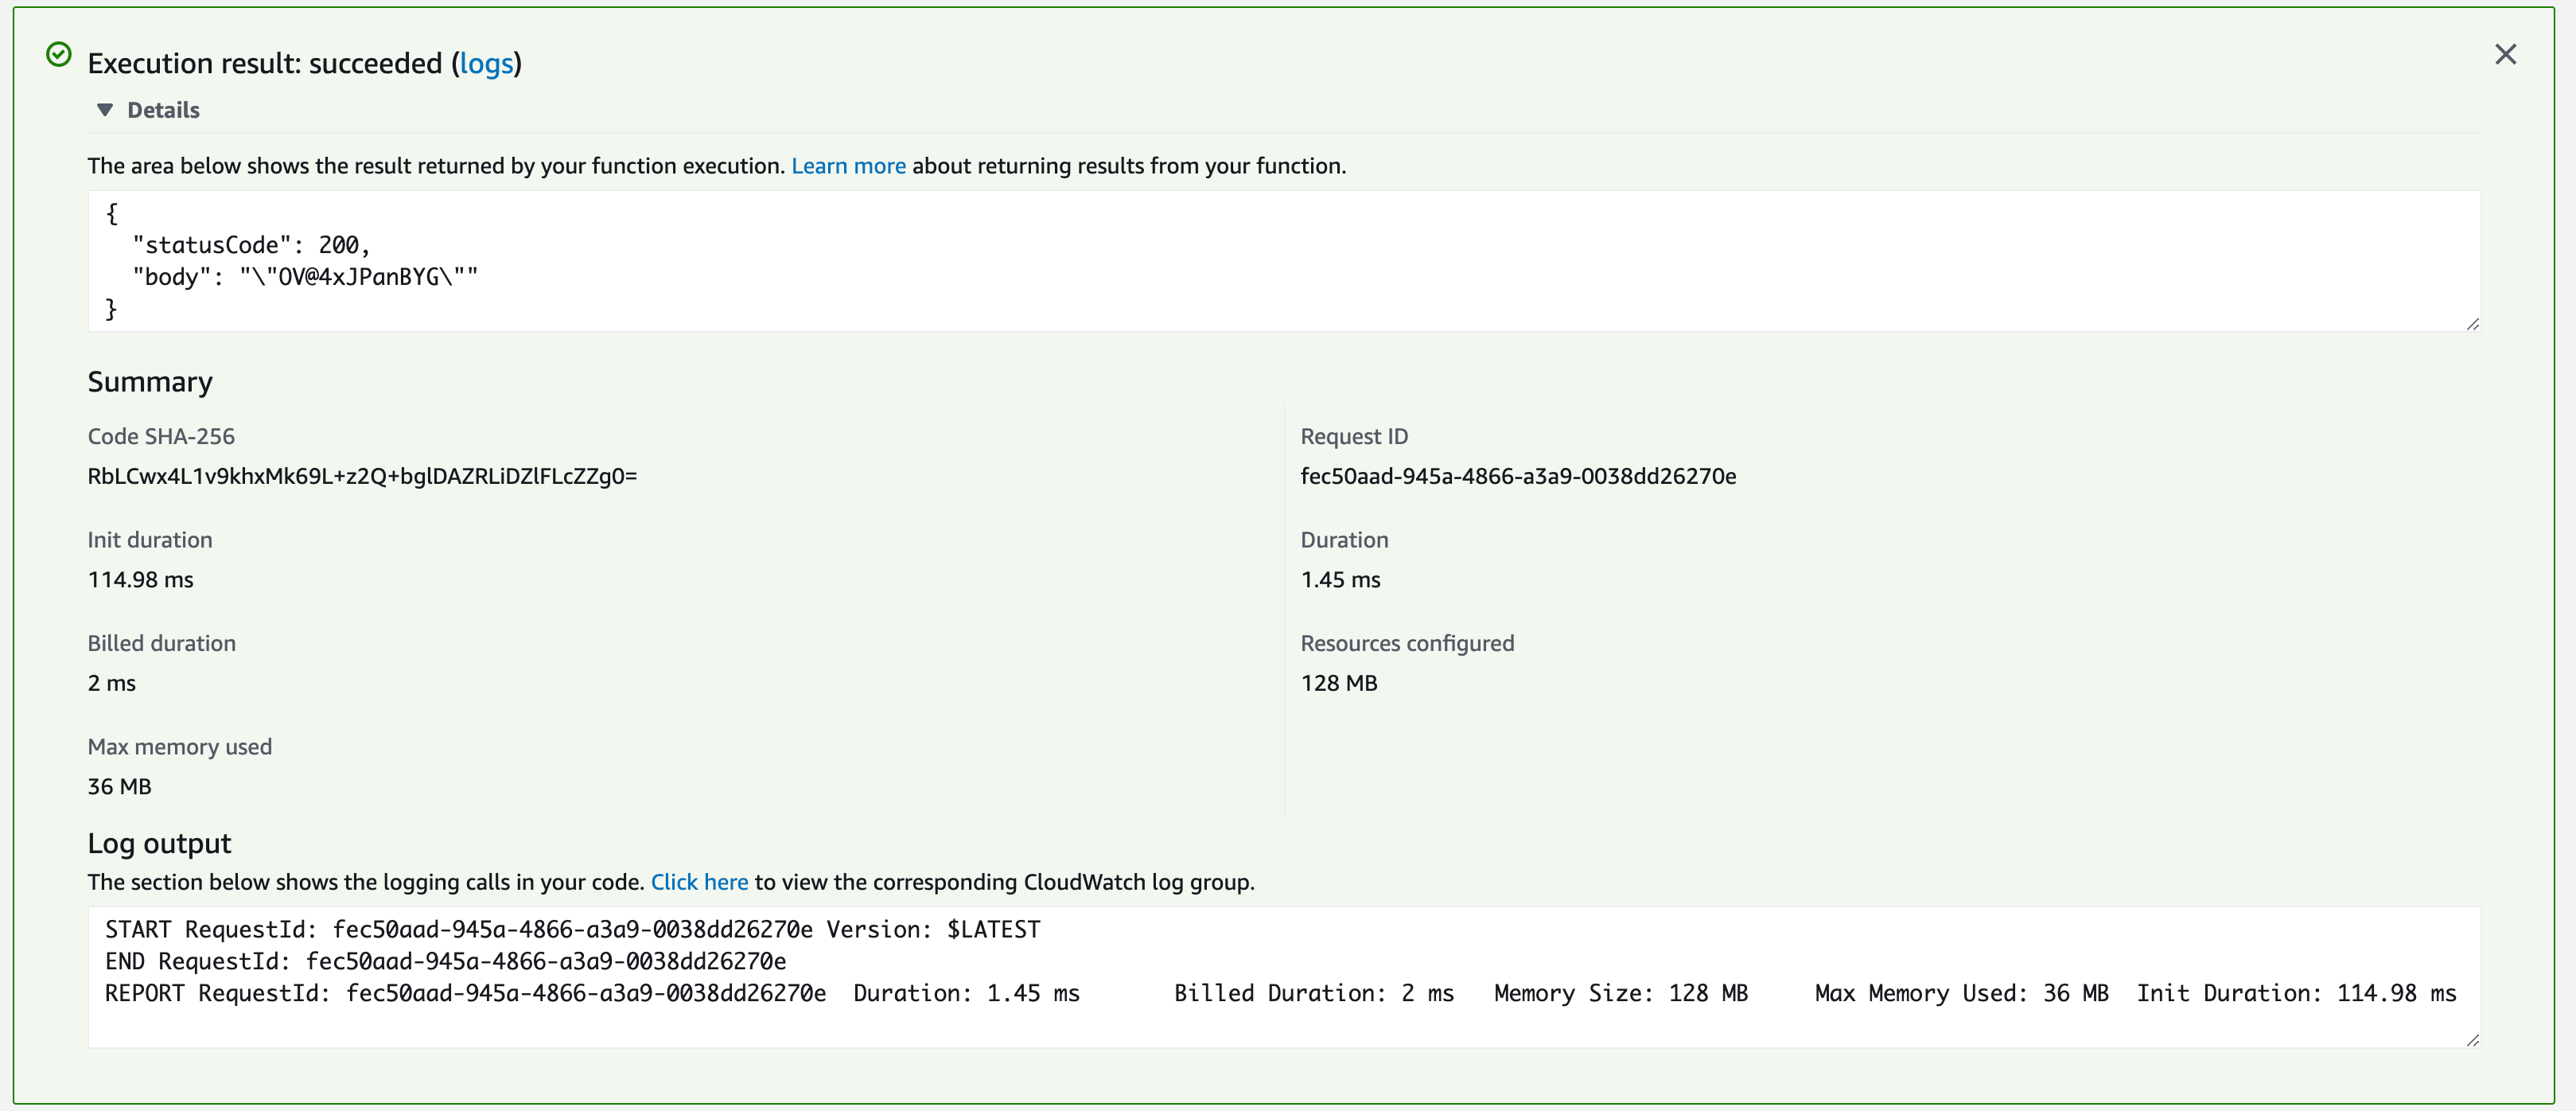Click the green success checkmark icon
The image size is (2576, 1111).
59,54
